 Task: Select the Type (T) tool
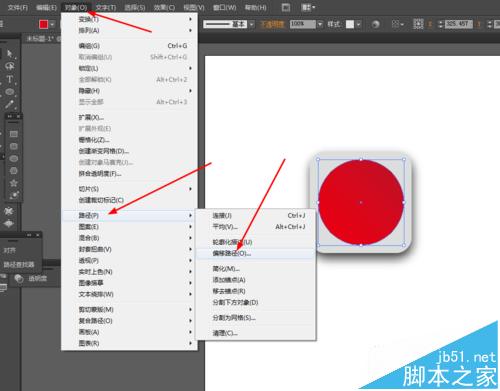click(x=10, y=79)
